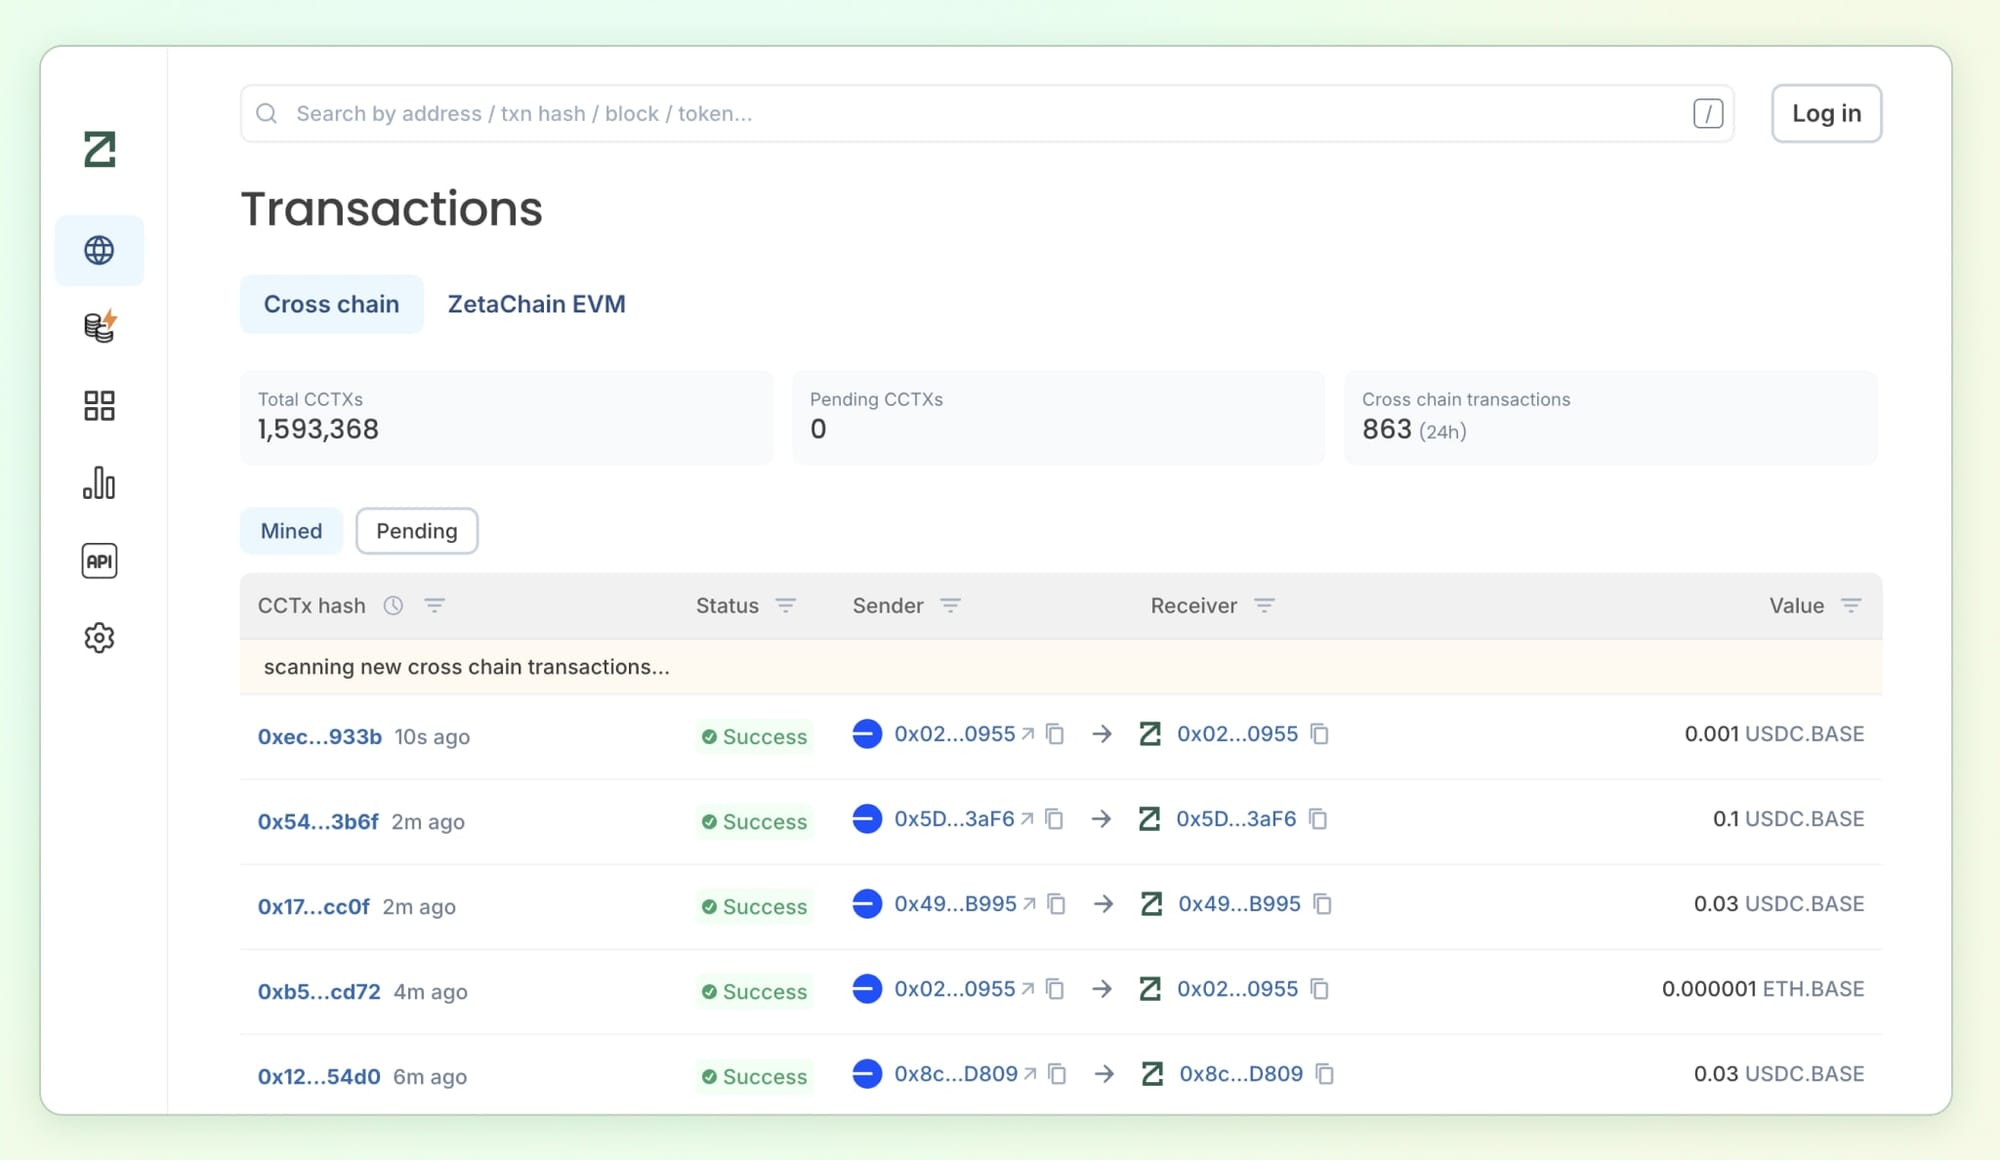
Task: Open transaction hash 0xec...933b
Action: pyautogui.click(x=320, y=737)
